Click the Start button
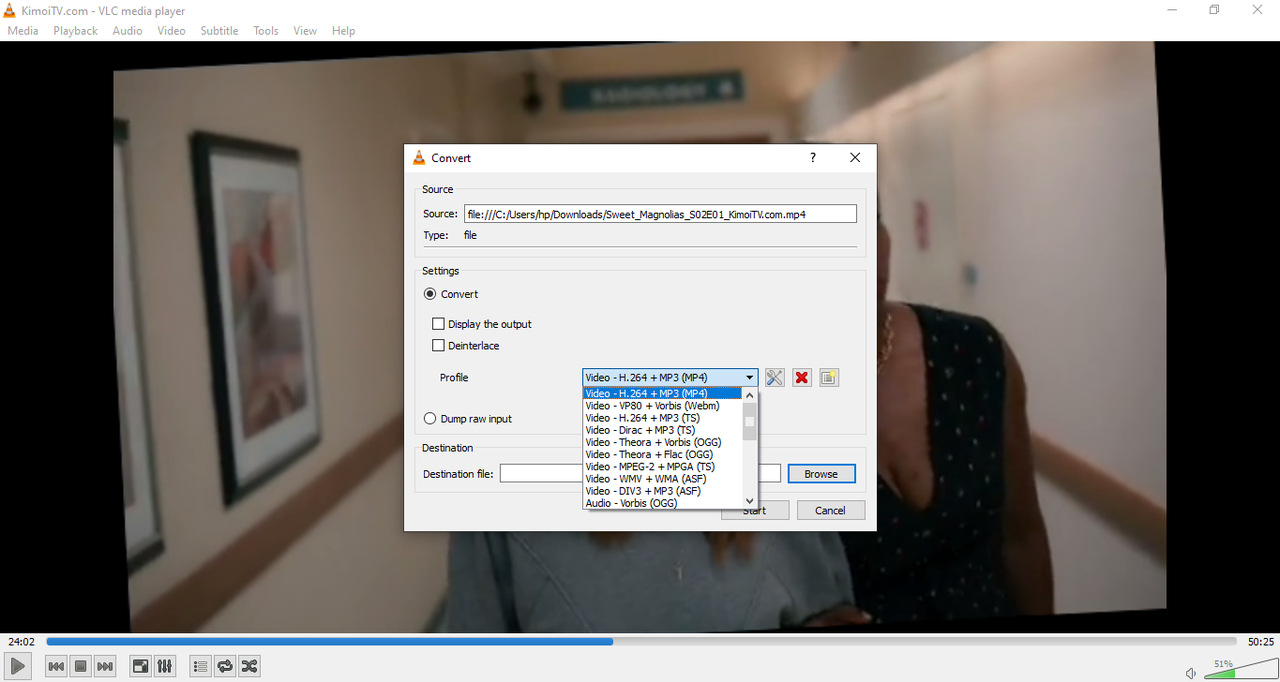The image size is (1280, 682). [755, 510]
